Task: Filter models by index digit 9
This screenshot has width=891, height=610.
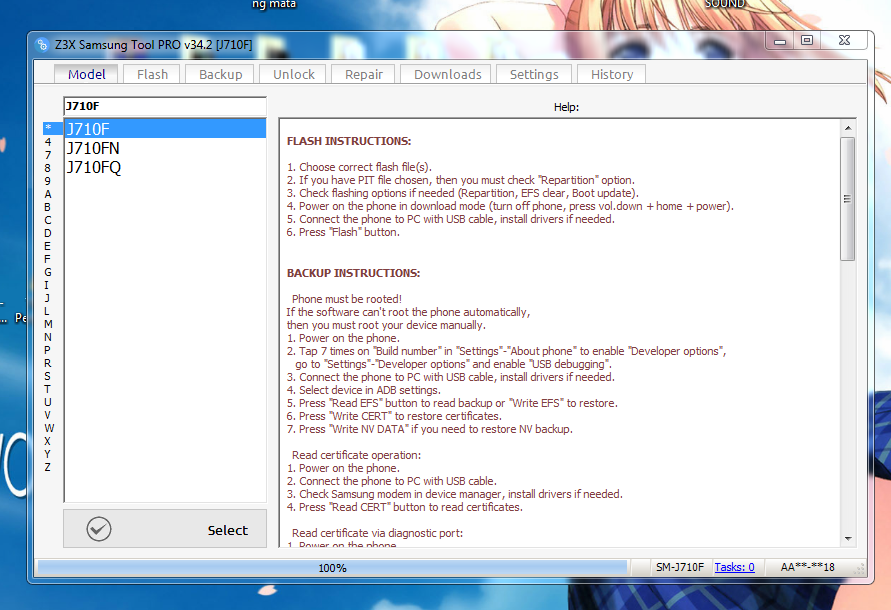Action: click(48, 181)
